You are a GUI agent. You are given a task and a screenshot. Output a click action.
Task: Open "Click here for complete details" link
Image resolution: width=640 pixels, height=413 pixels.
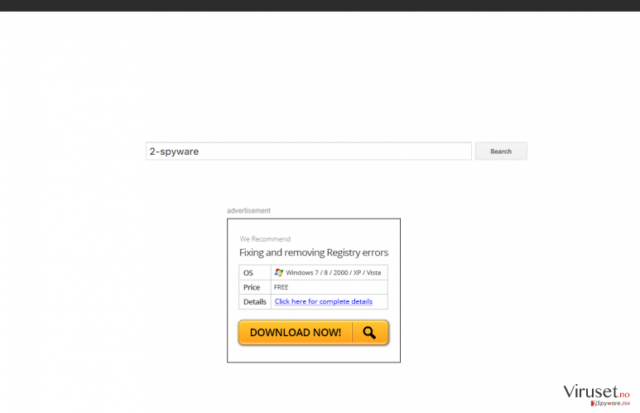(x=324, y=302)
